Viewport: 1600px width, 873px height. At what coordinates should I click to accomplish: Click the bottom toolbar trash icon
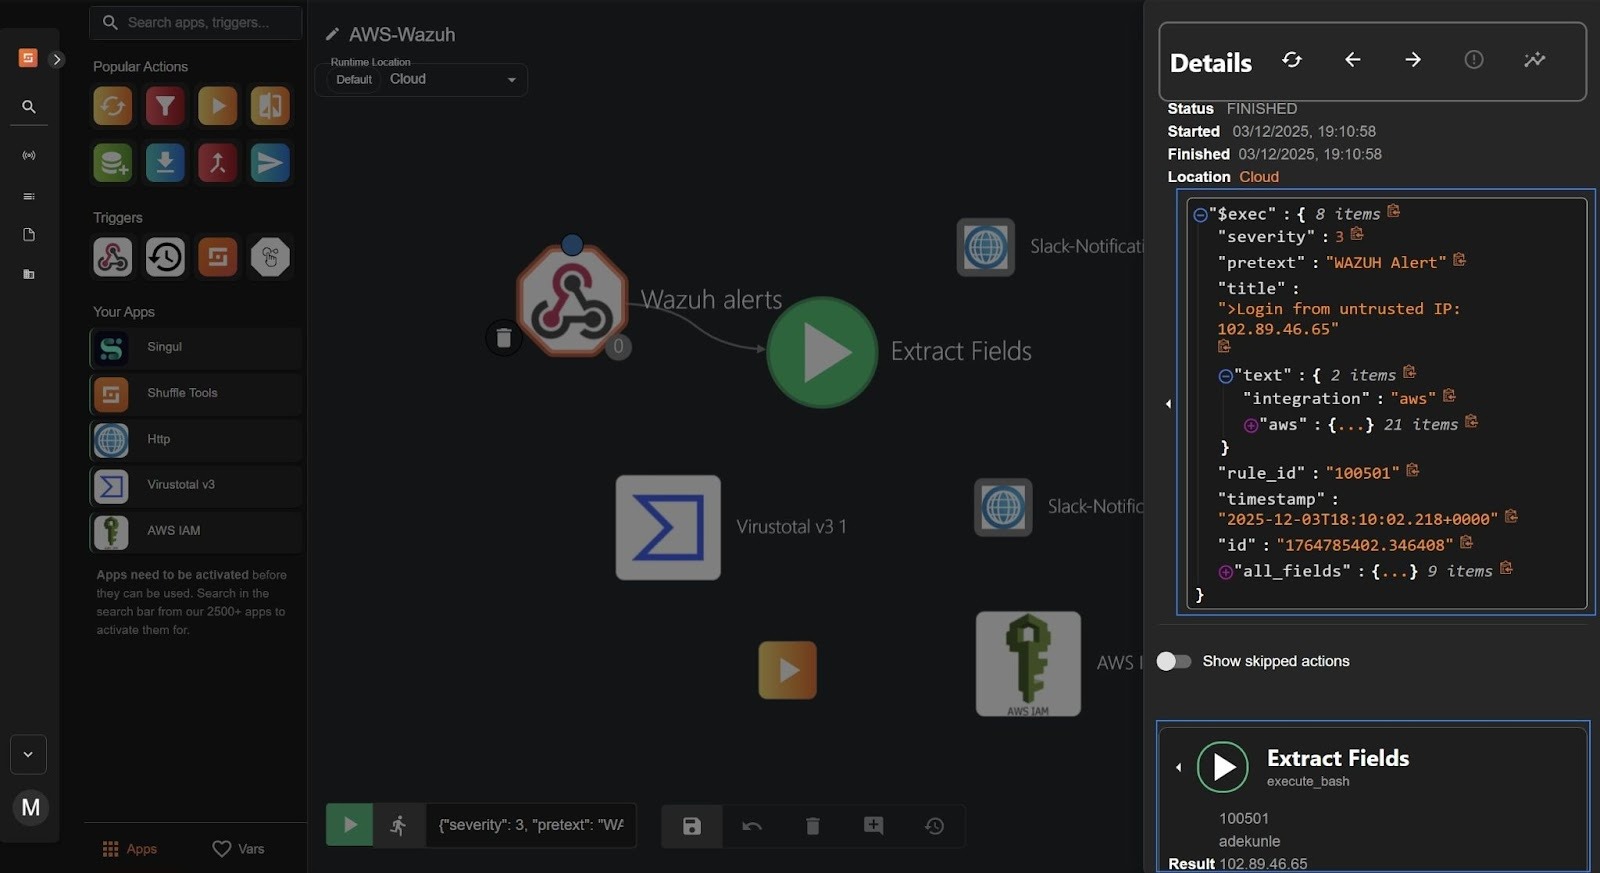813,826
